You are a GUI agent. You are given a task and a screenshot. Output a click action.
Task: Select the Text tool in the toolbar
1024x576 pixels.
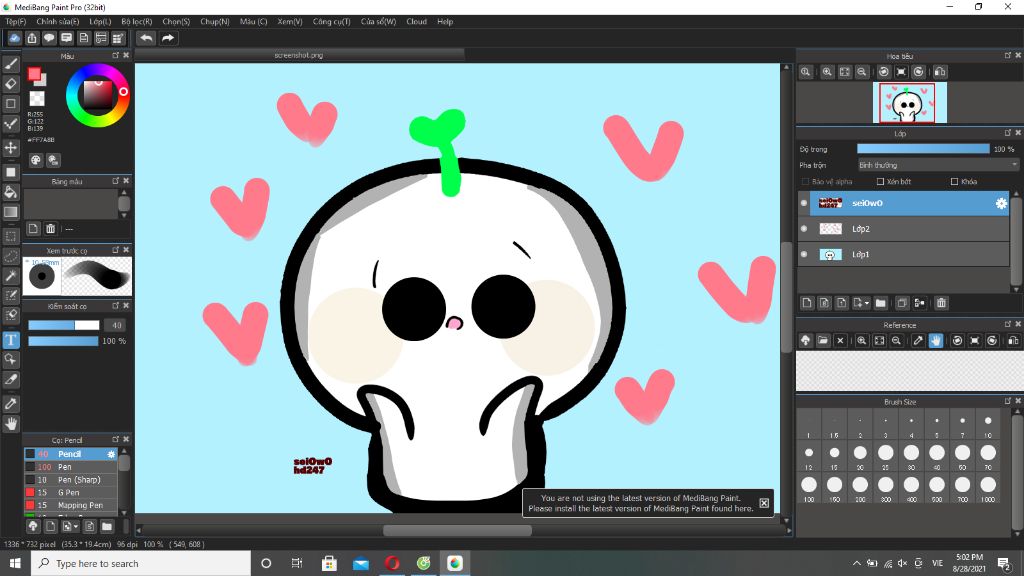[11, 340]
